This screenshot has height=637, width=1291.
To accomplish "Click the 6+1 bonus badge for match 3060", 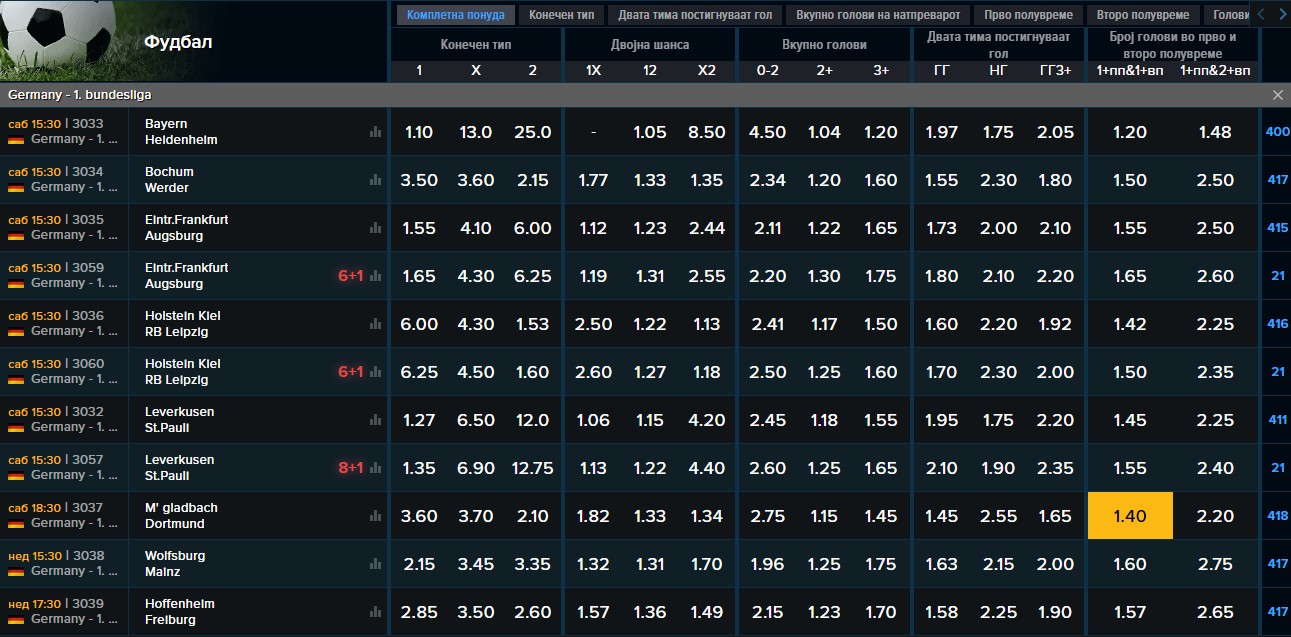I will (x=351, y=372).
